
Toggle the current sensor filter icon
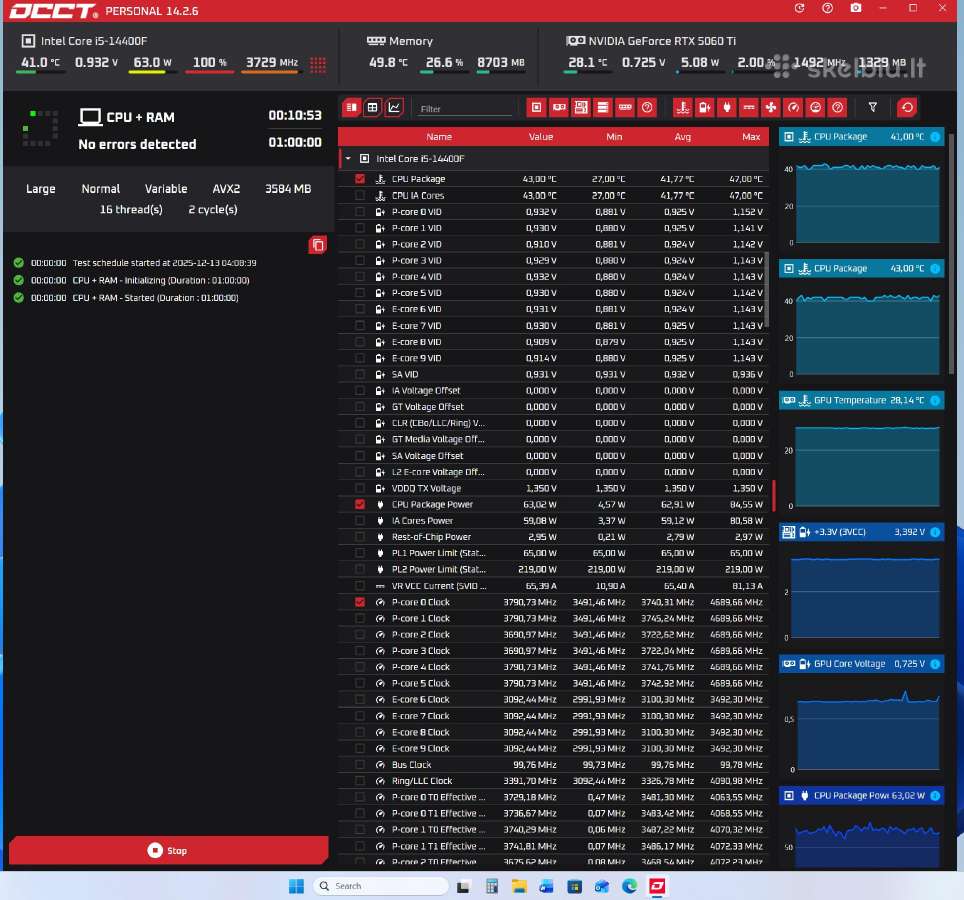tap(749, 108)
